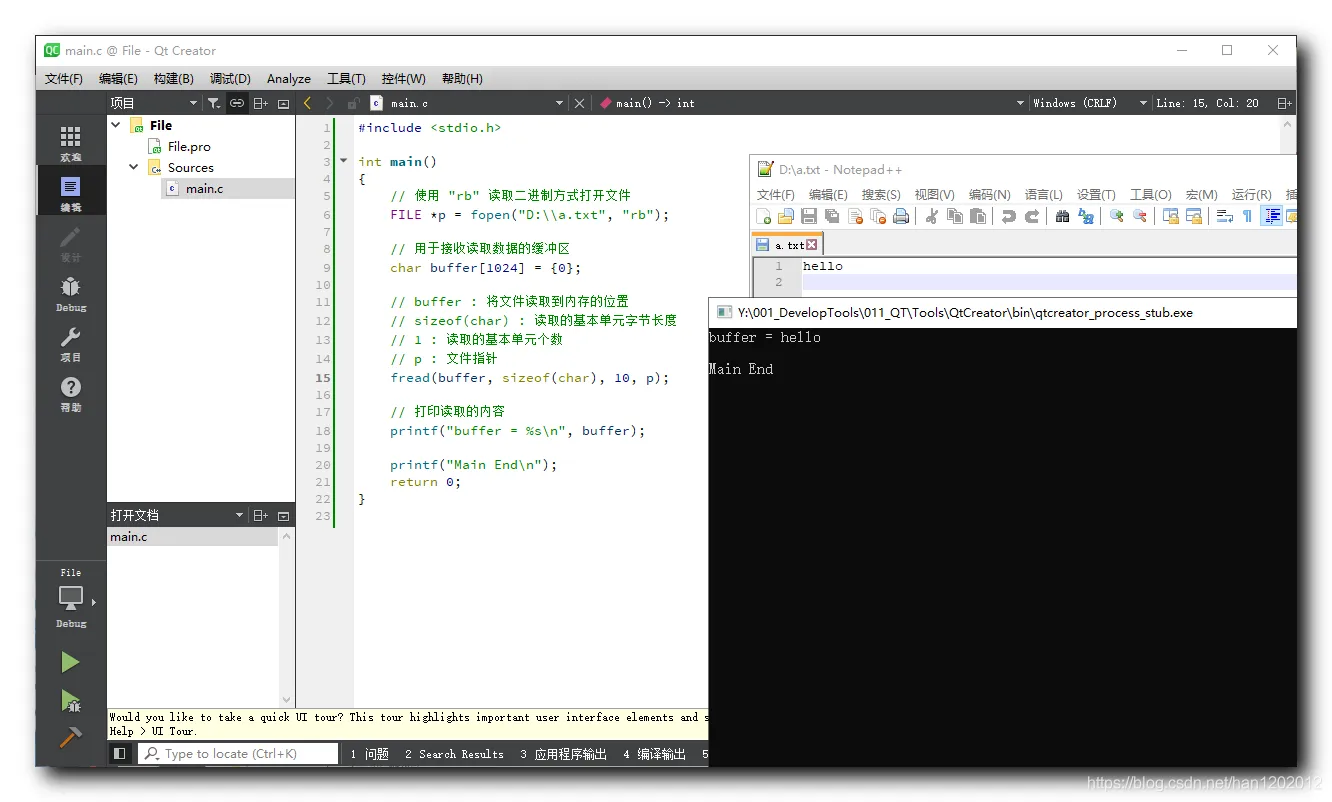Viewport: 1332px width, 802px height.
Task: Toggle Word Wrap in Notepad++ toolbar
Action: click(1225, 216)
